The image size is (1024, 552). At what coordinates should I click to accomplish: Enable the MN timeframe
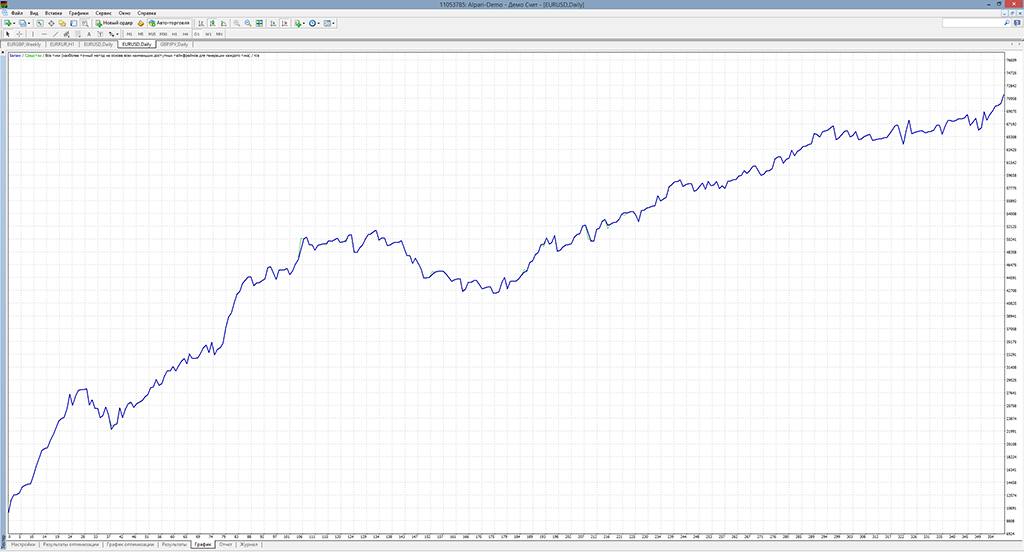point(219,34)
